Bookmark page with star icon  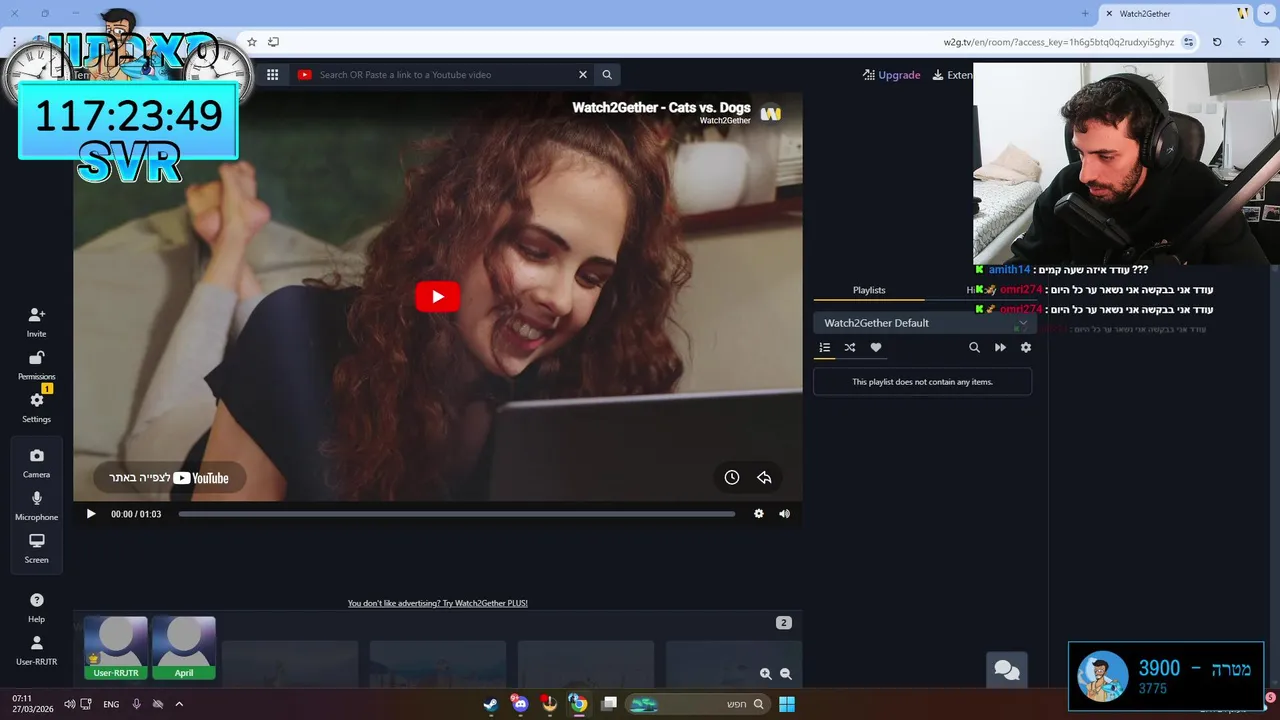click(252, 42)
